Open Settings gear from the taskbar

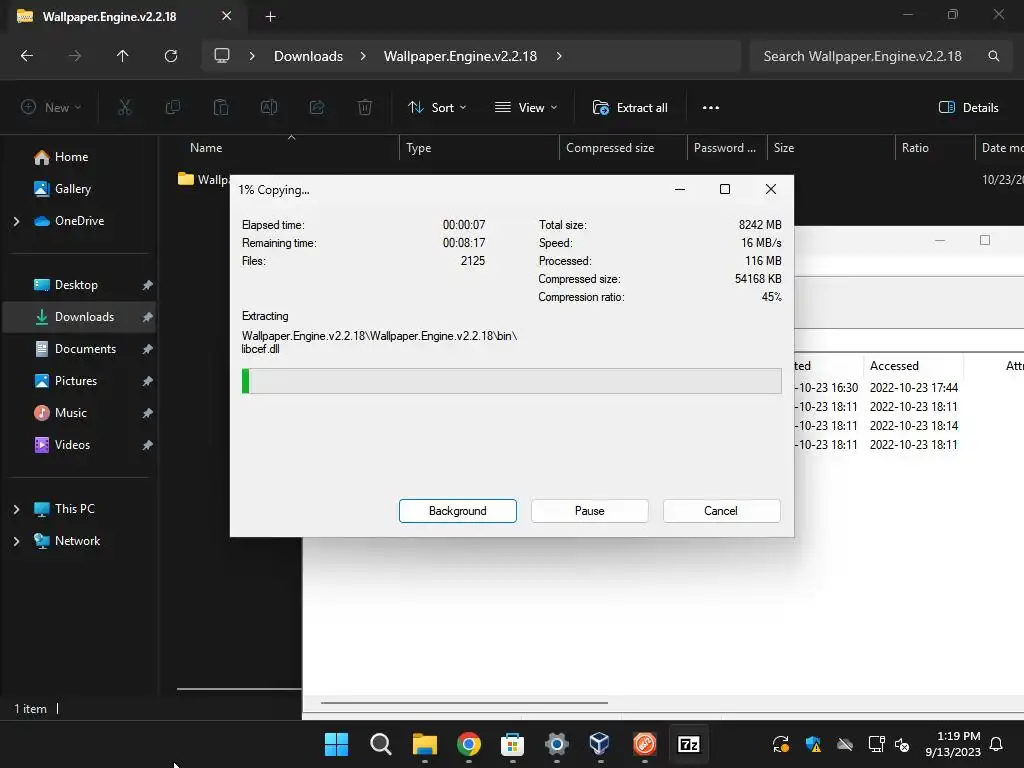[x=556, y=744]
